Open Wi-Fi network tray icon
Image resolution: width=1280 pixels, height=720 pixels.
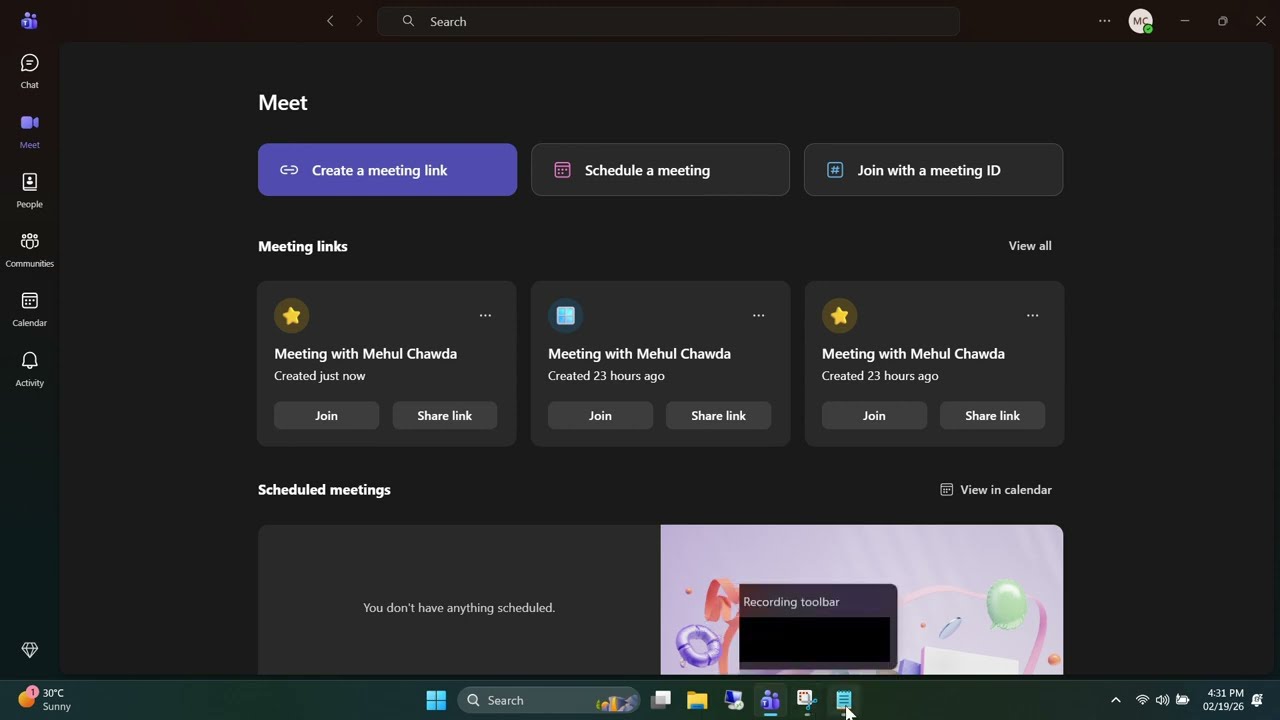point(1142,700)
